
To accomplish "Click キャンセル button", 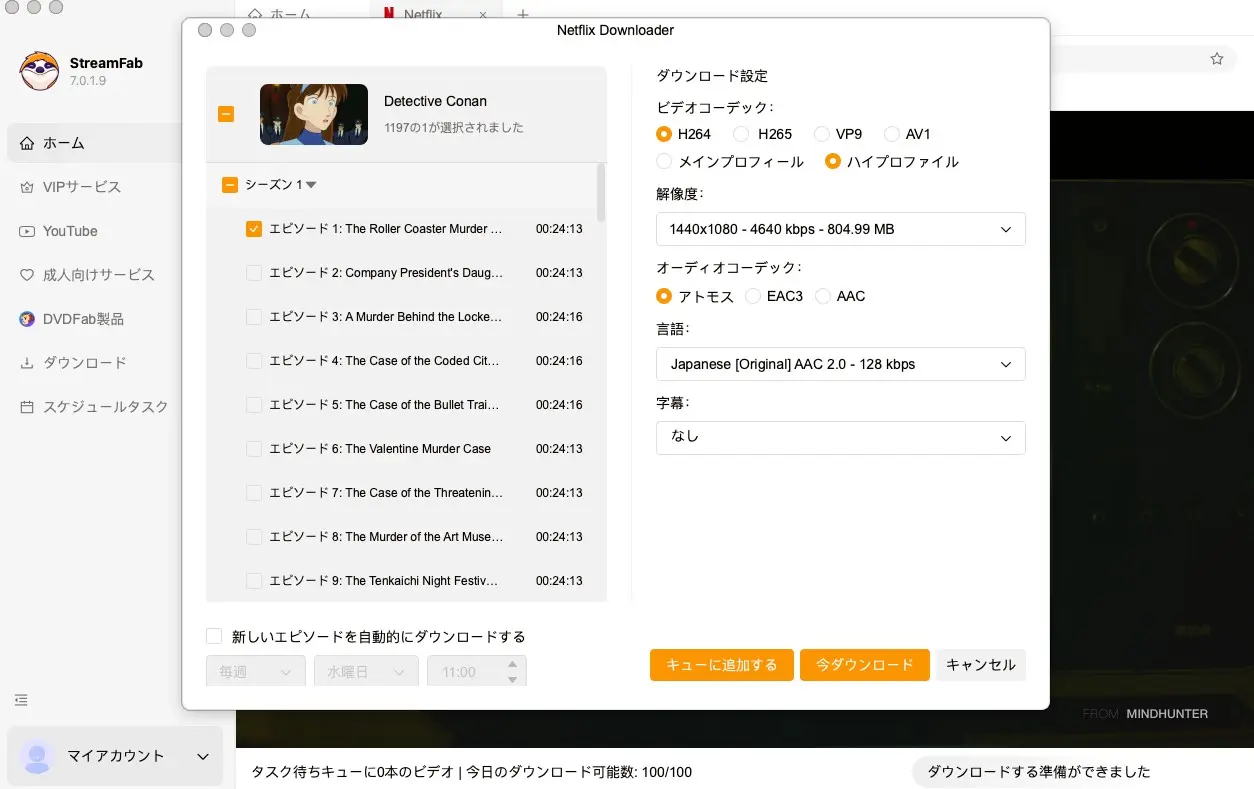I will [x=981, y=665].
